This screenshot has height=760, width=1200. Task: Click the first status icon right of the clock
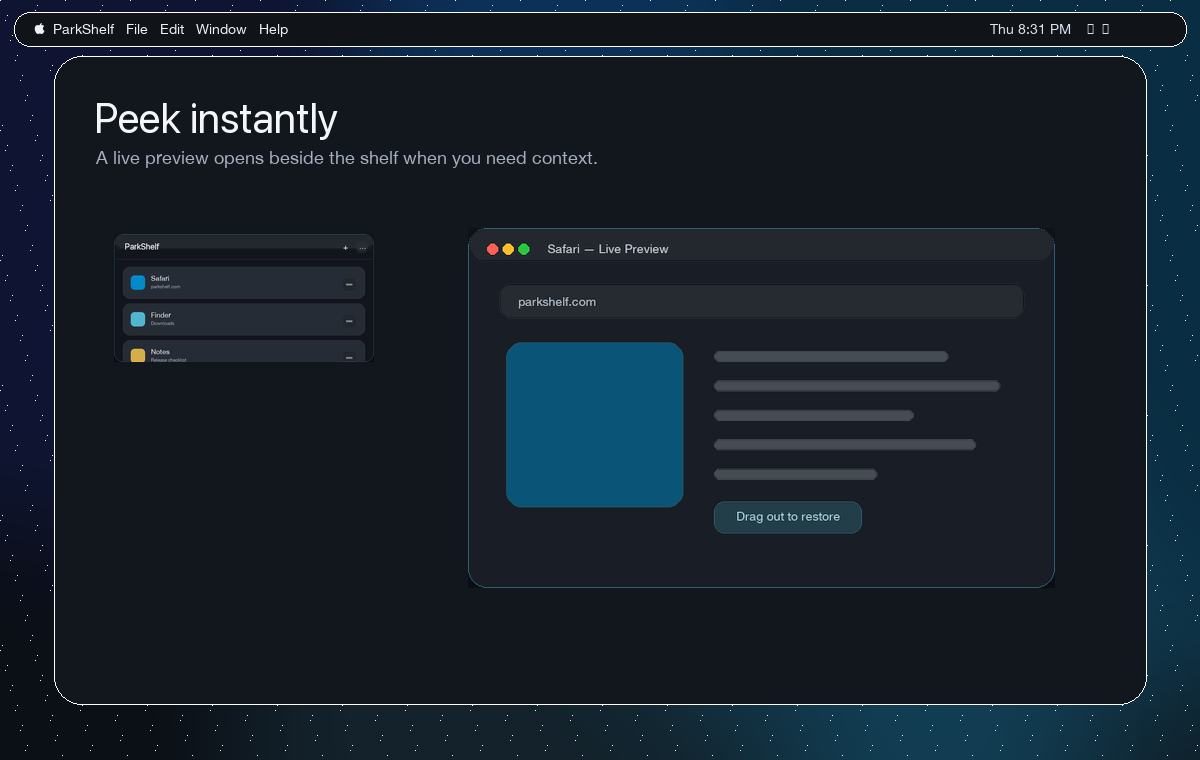point(1091,29)
